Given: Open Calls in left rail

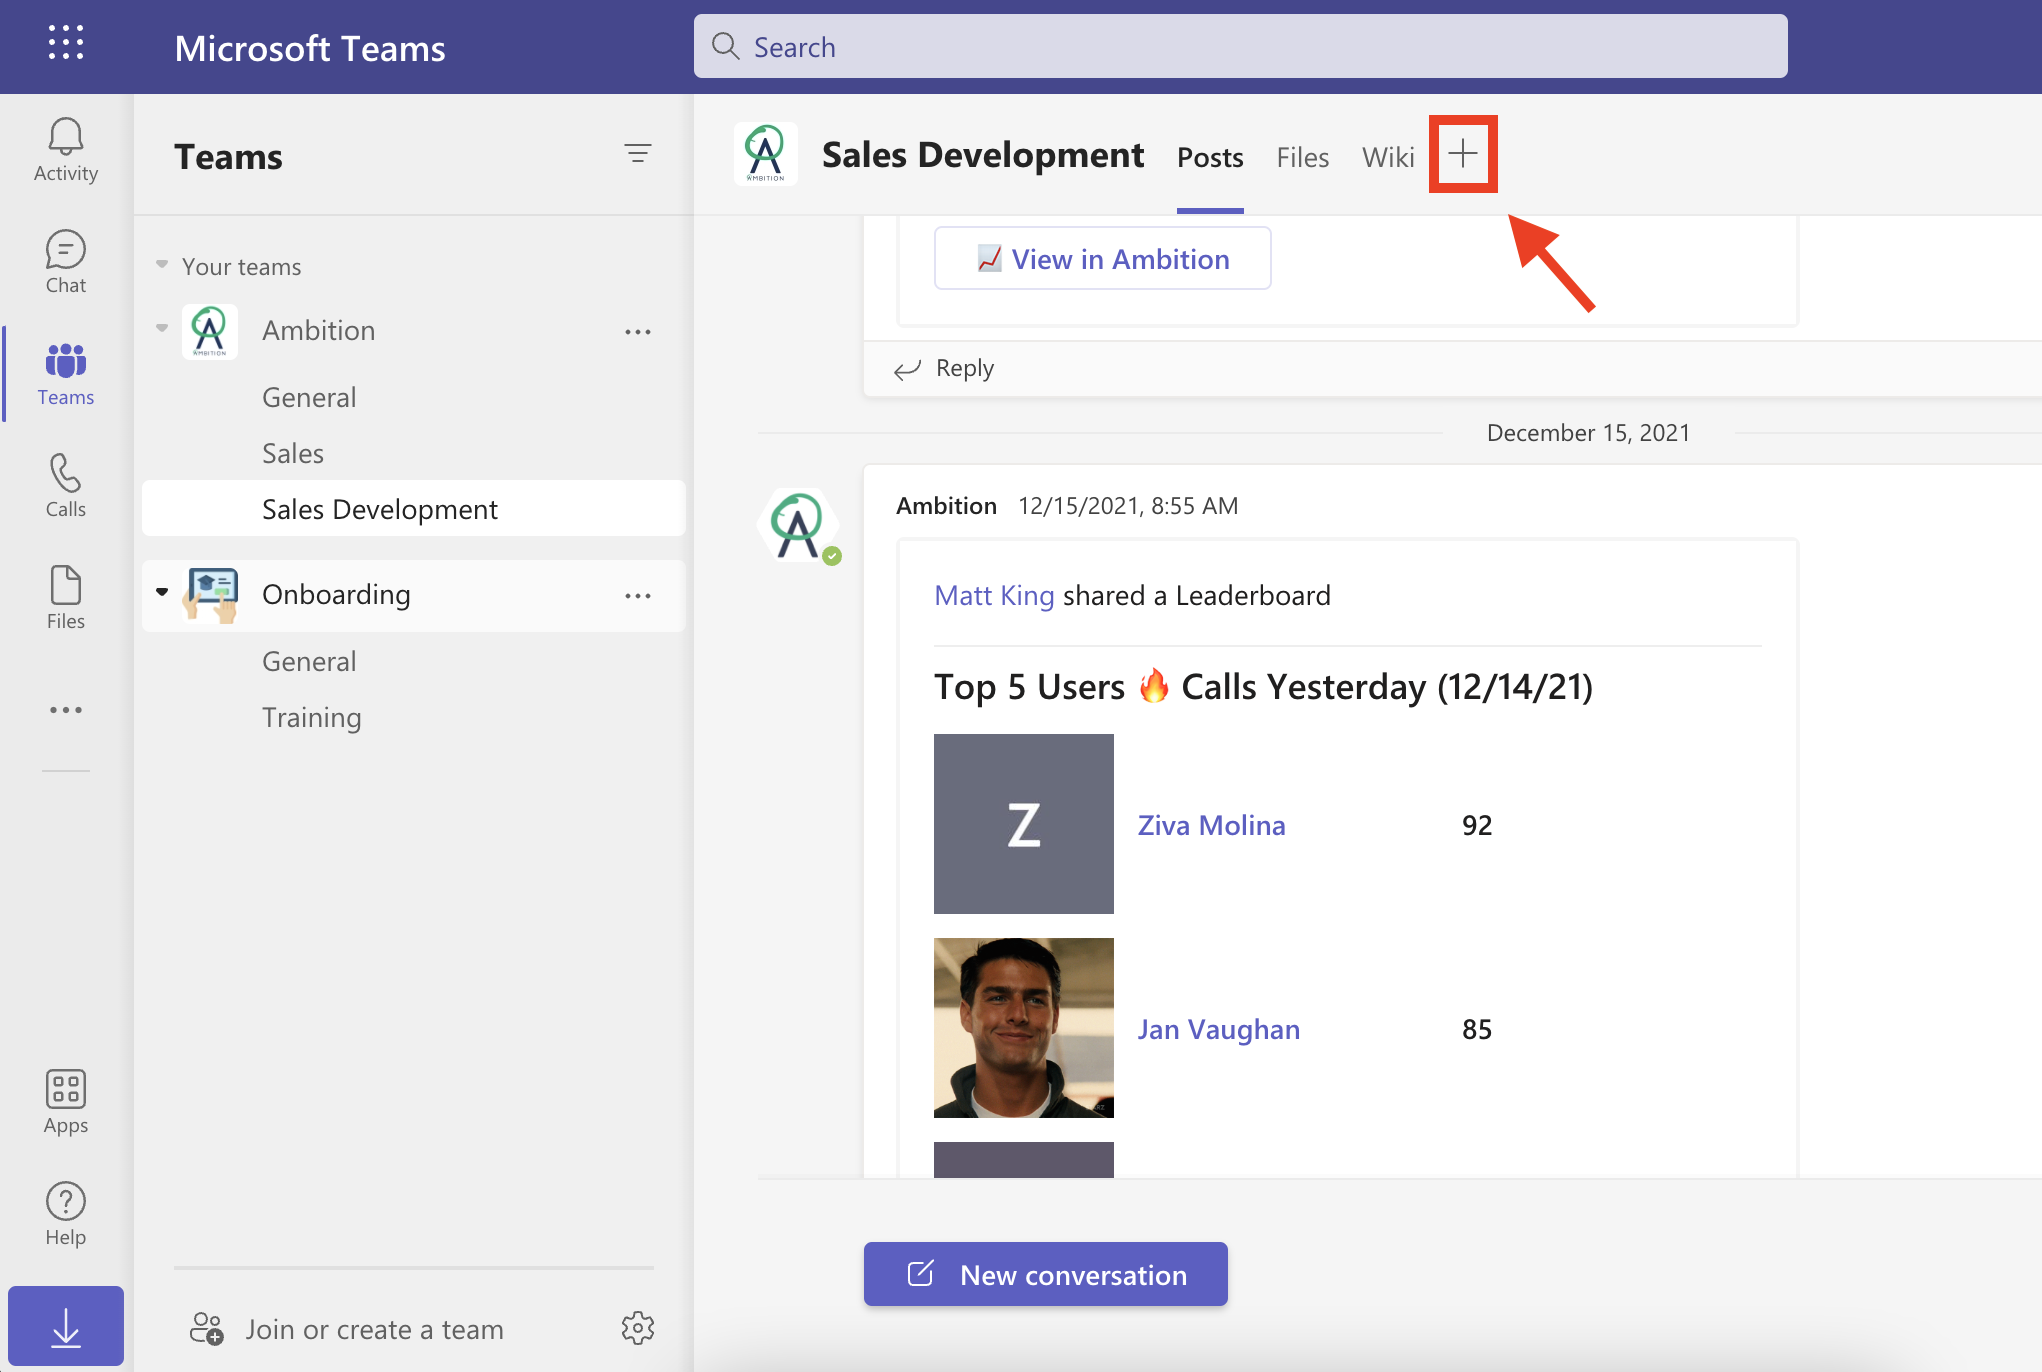Looking at the screenshot, I should click(x=66, y=486).
